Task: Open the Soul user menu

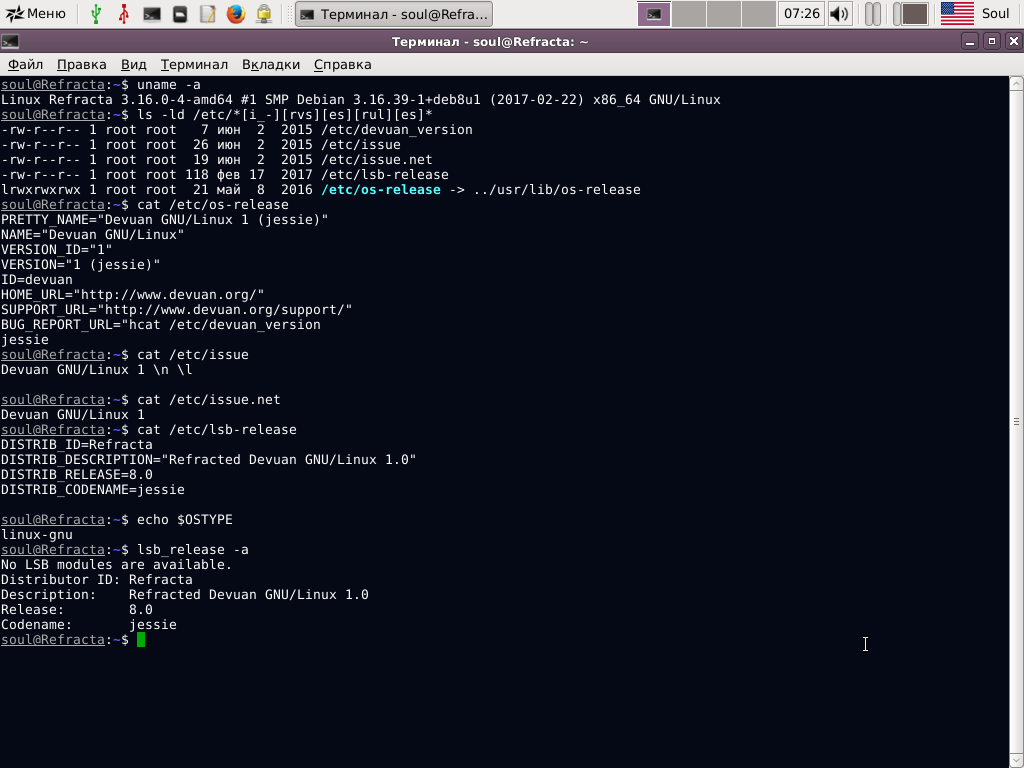Action: click(x=995, y=14)
